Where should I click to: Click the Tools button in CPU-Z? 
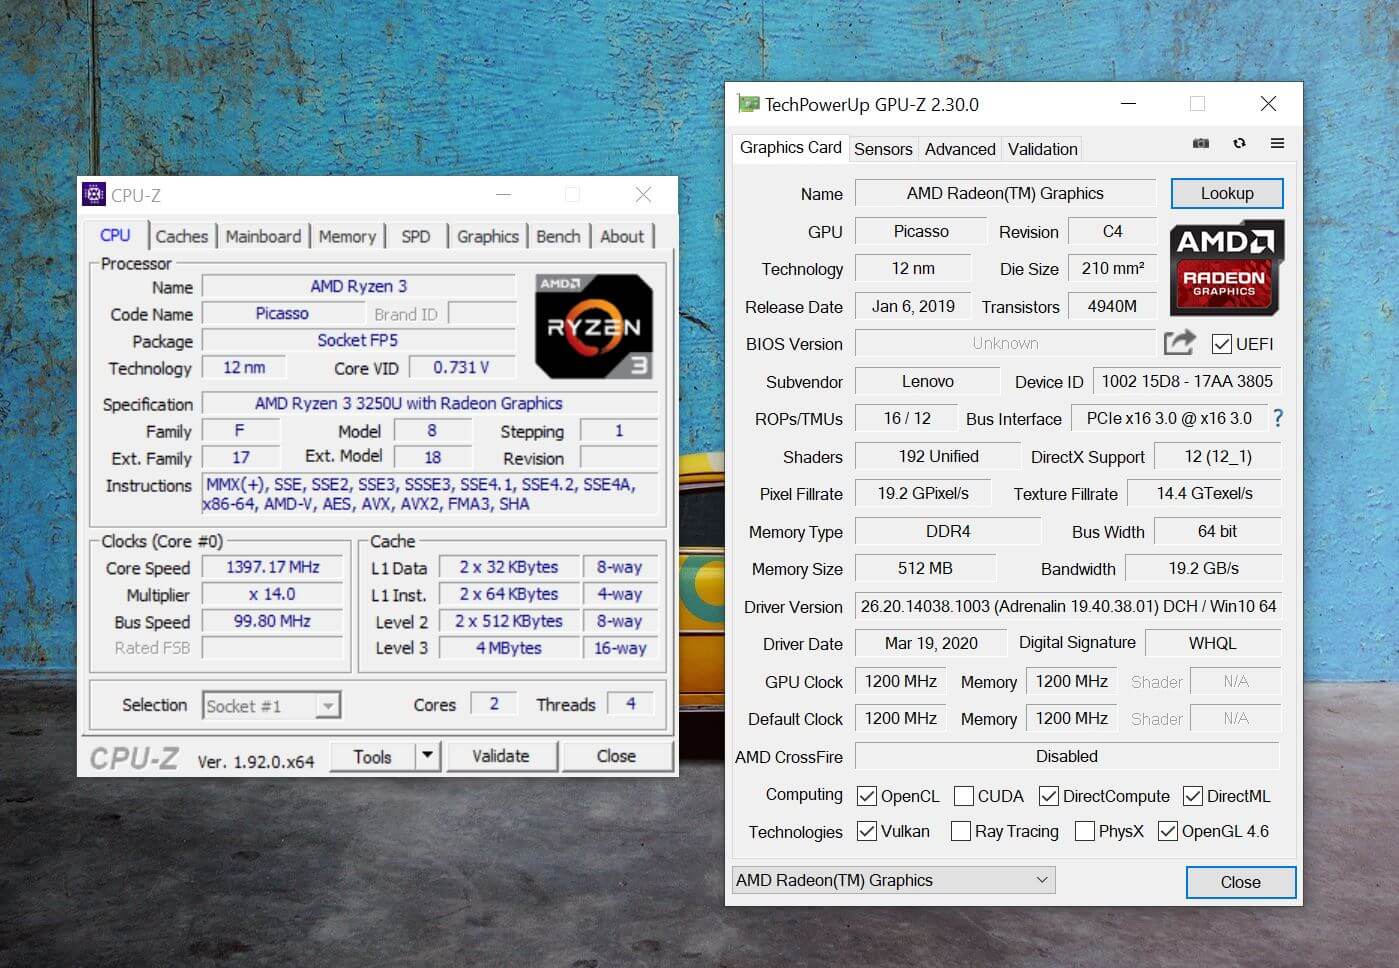[x=372, y=756]
